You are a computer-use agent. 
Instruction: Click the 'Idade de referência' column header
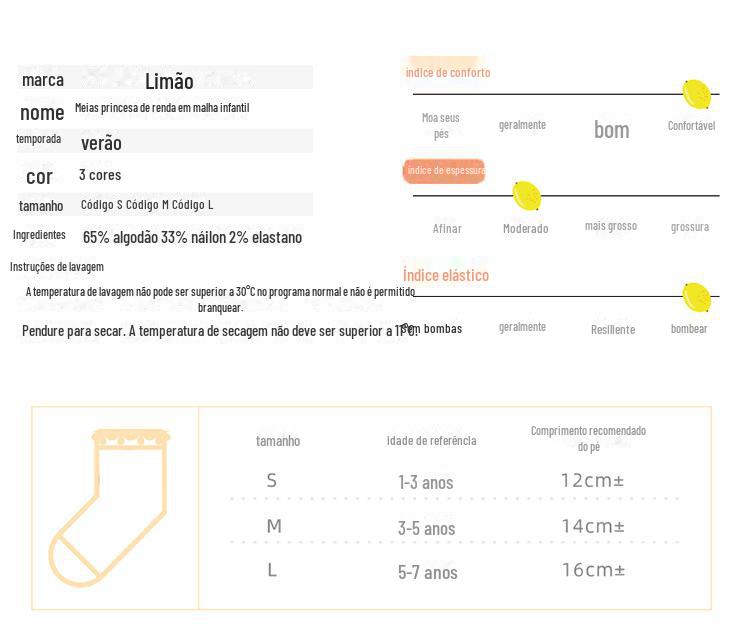[x=431, y=441]
